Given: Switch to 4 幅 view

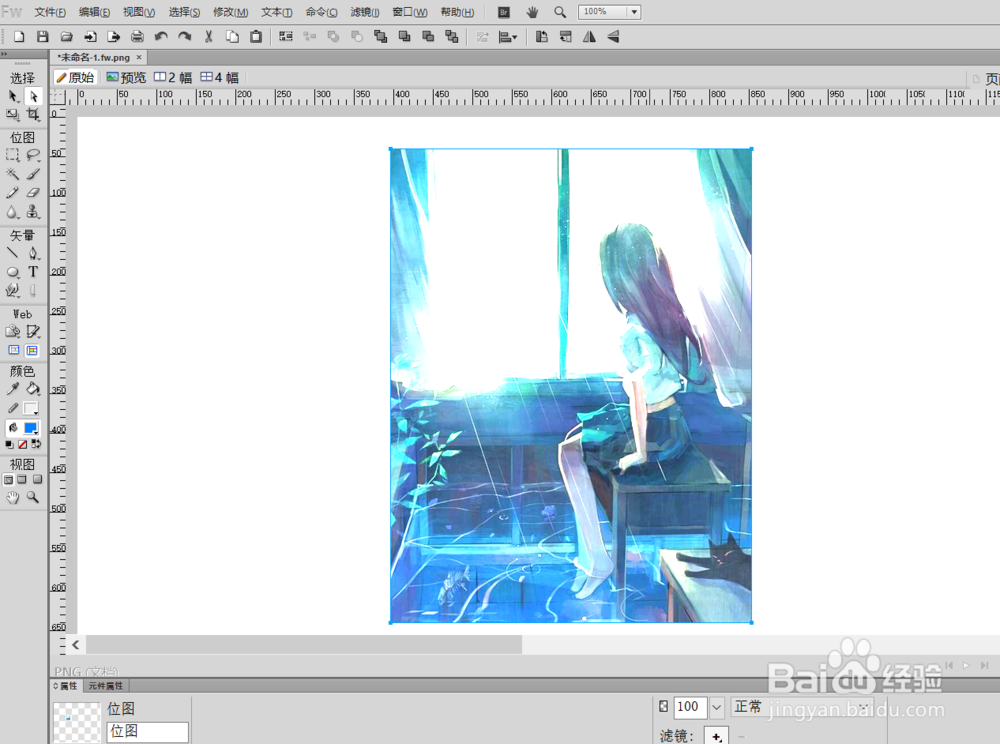Looking at the screenshot, I should 219,78.
